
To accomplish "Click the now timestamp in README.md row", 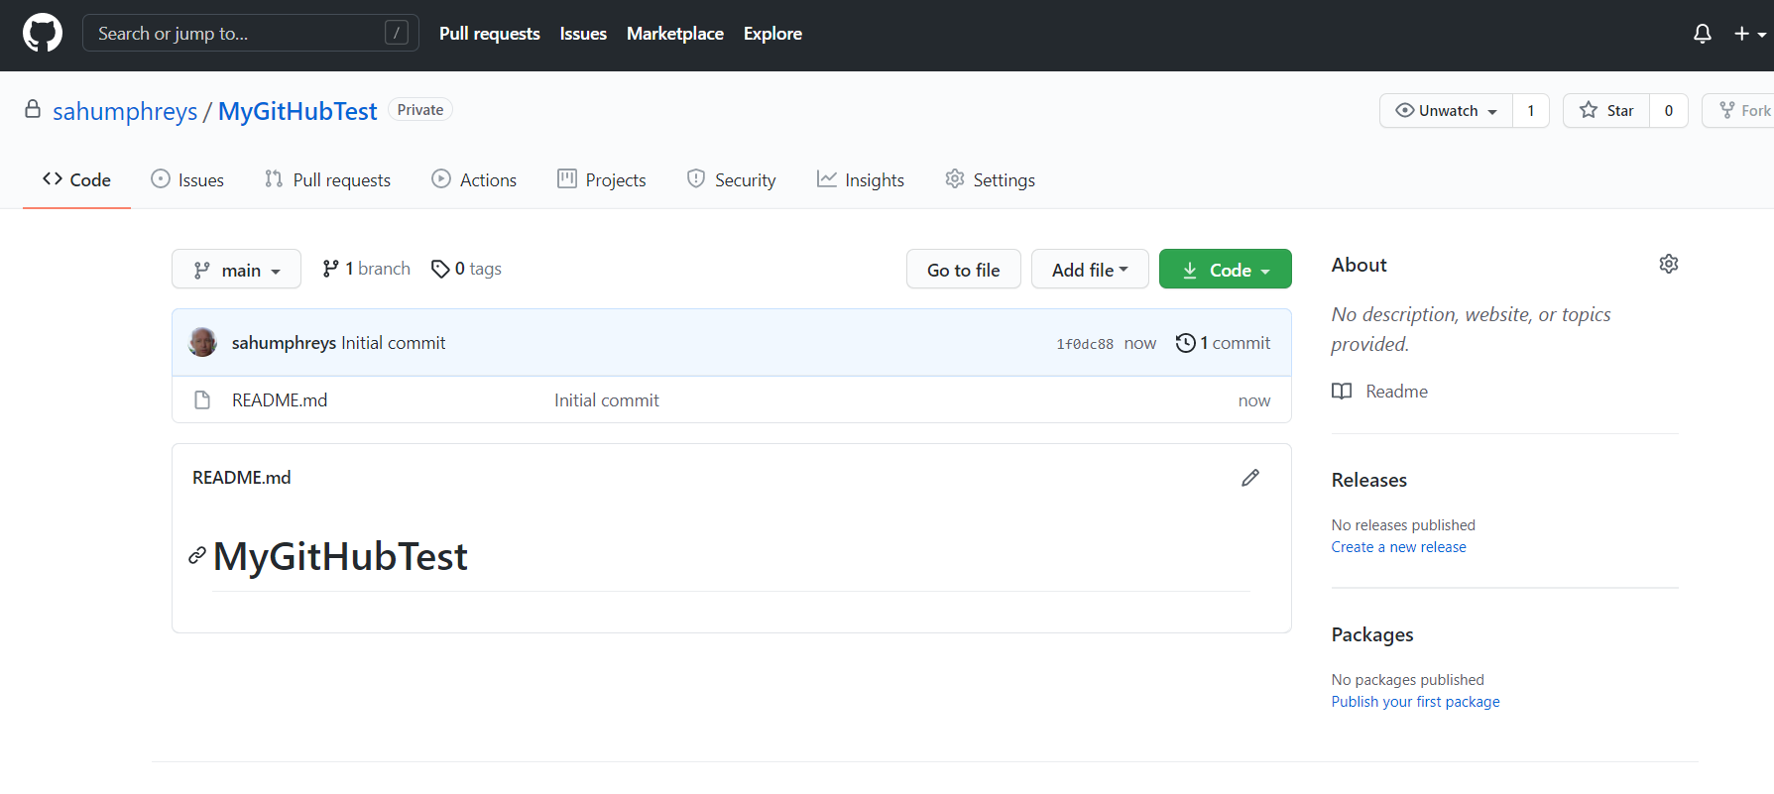I will [x=1254, y=401].
